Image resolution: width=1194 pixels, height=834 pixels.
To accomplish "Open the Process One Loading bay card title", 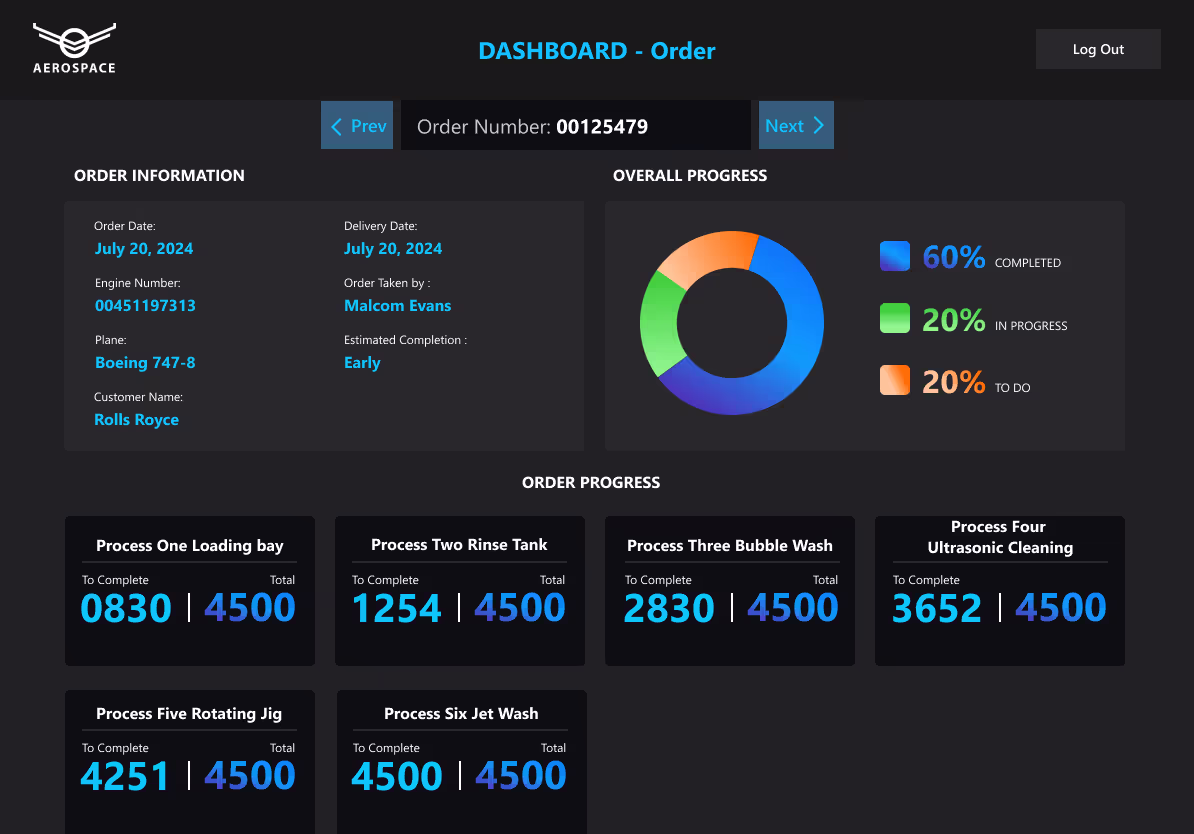I will click(190, 545).
